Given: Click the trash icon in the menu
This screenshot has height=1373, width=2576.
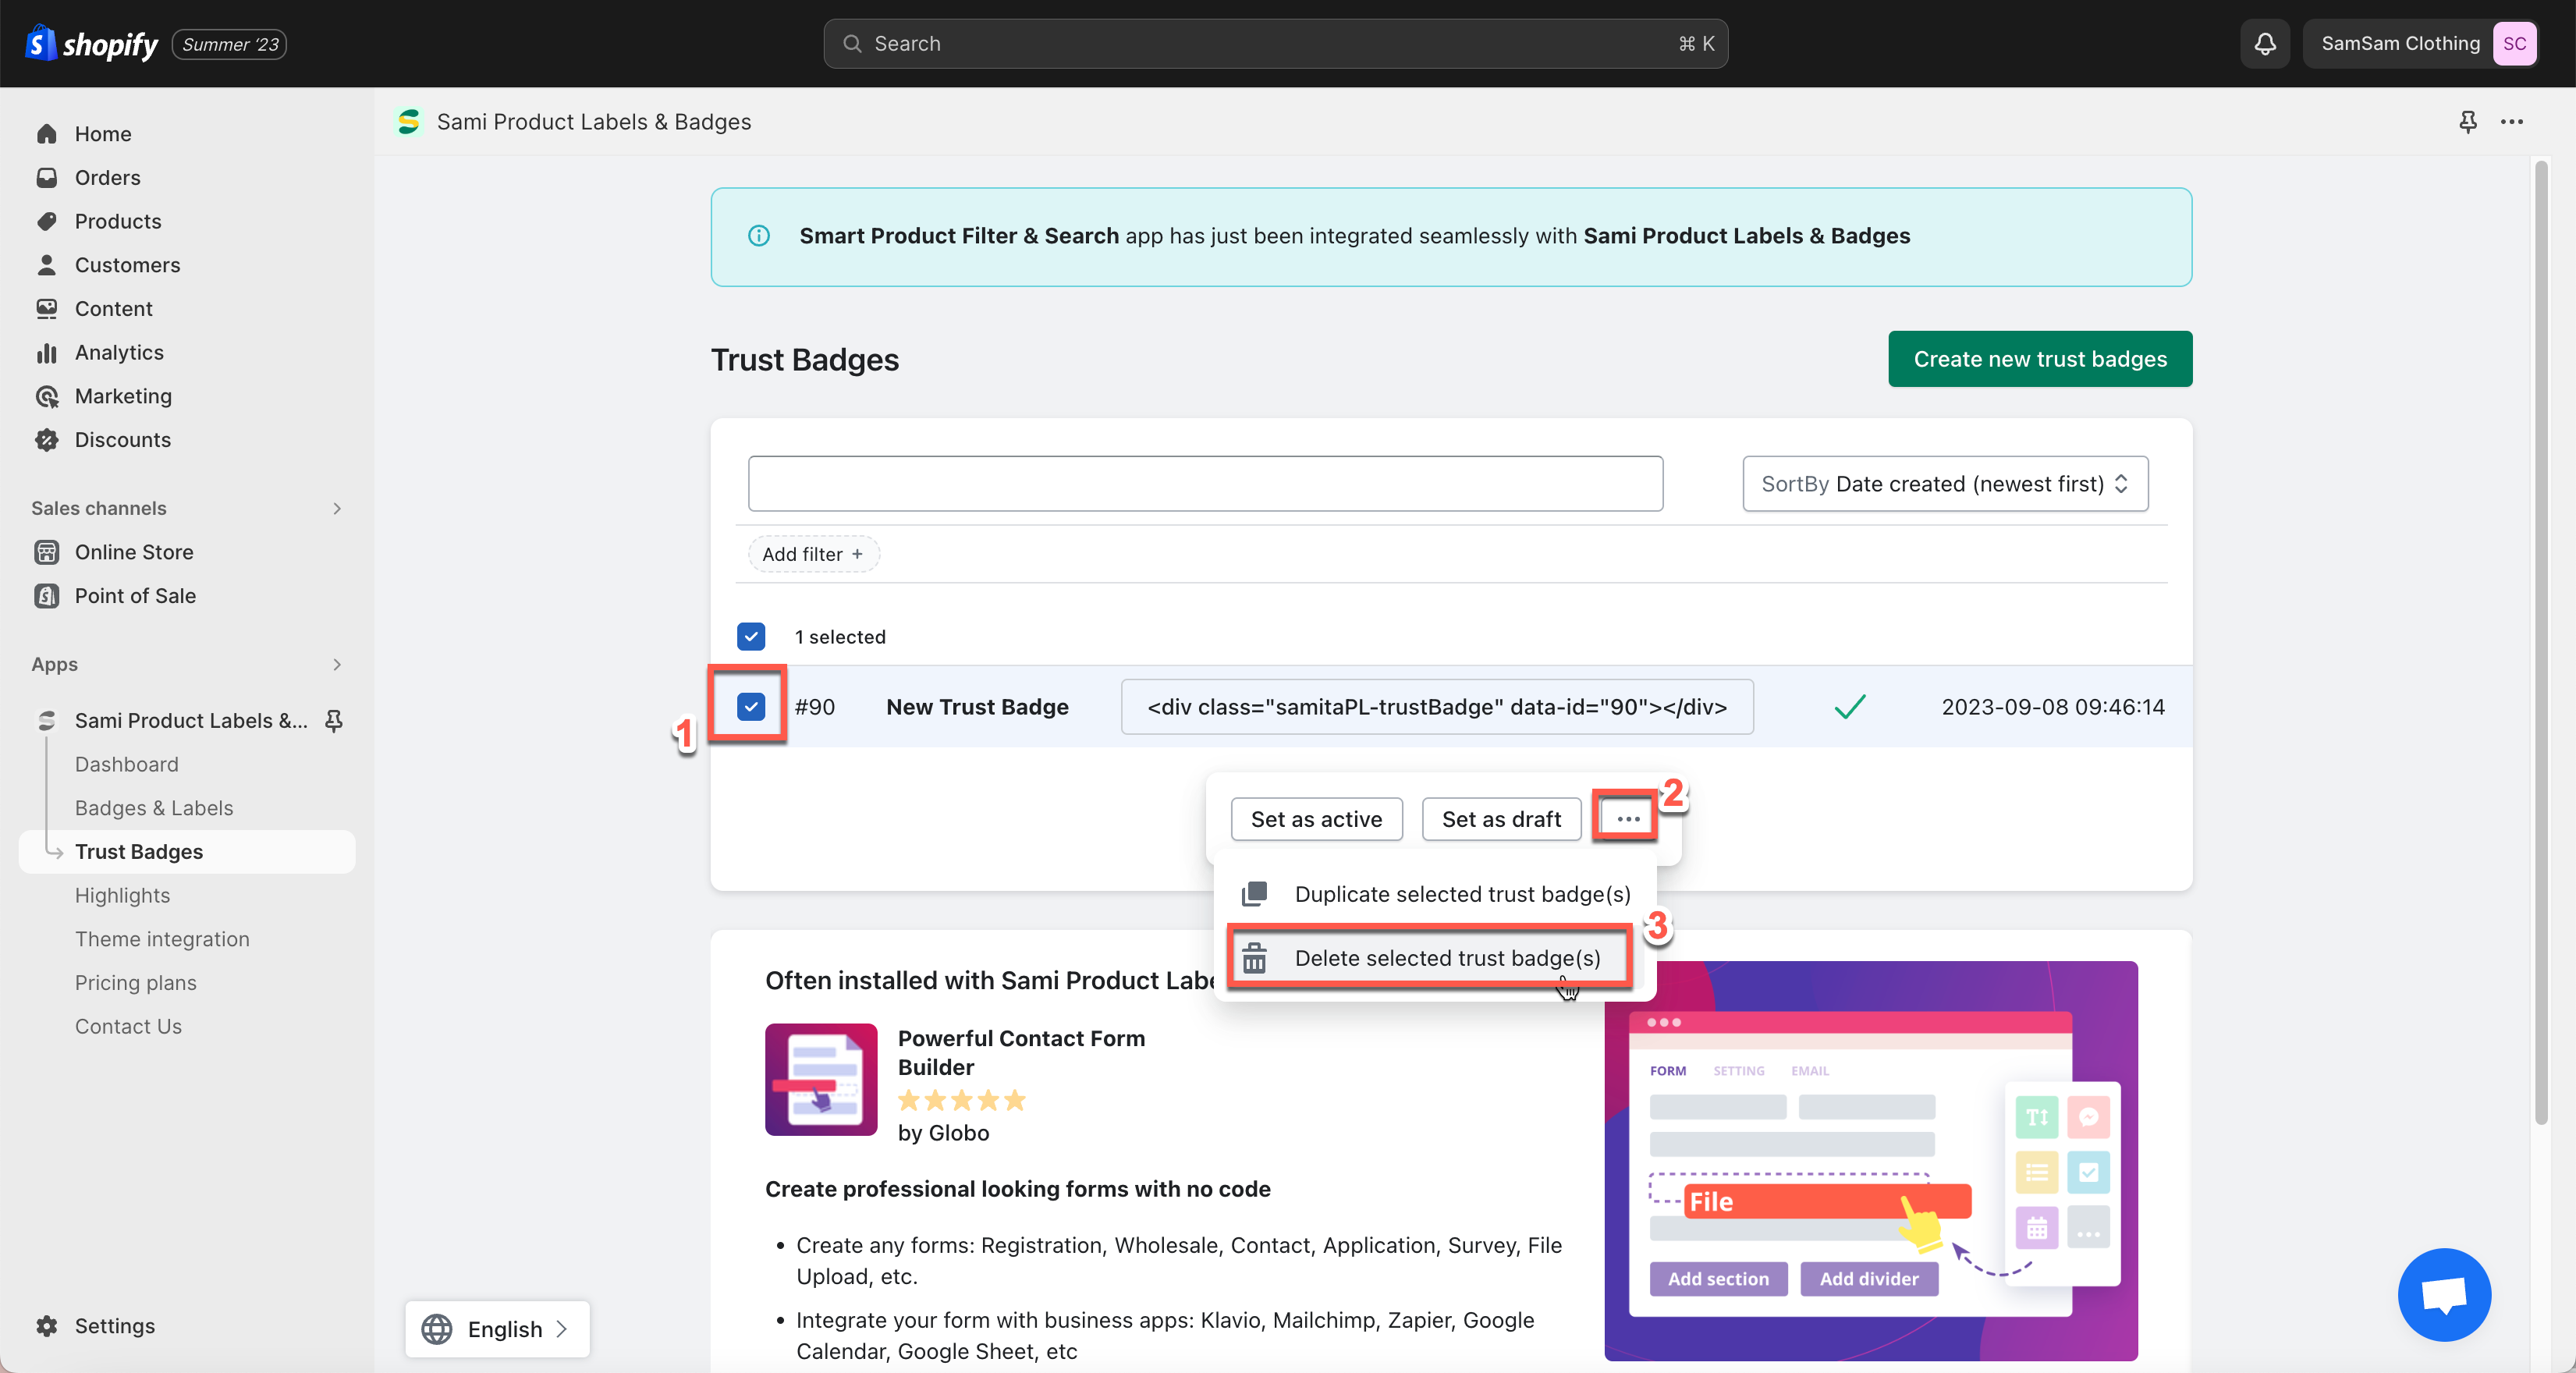Looking at the screenshot, I should pos(1254,958).
